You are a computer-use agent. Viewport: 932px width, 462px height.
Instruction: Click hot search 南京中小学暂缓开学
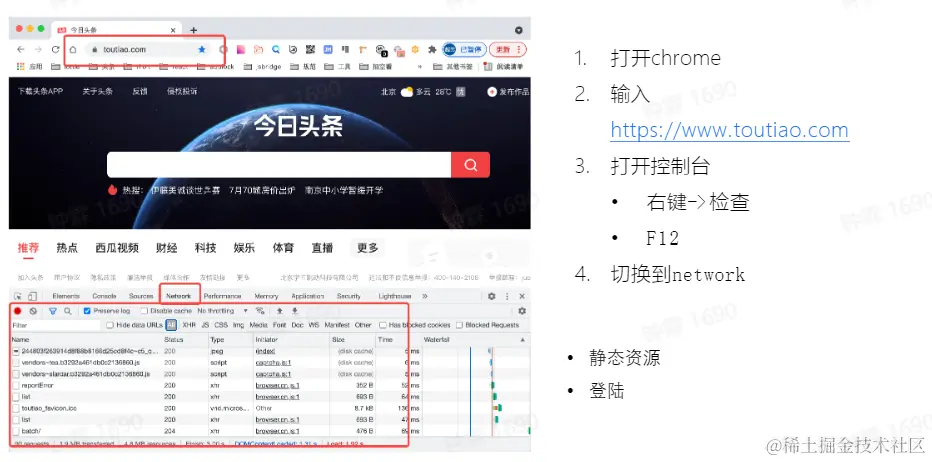344,190
